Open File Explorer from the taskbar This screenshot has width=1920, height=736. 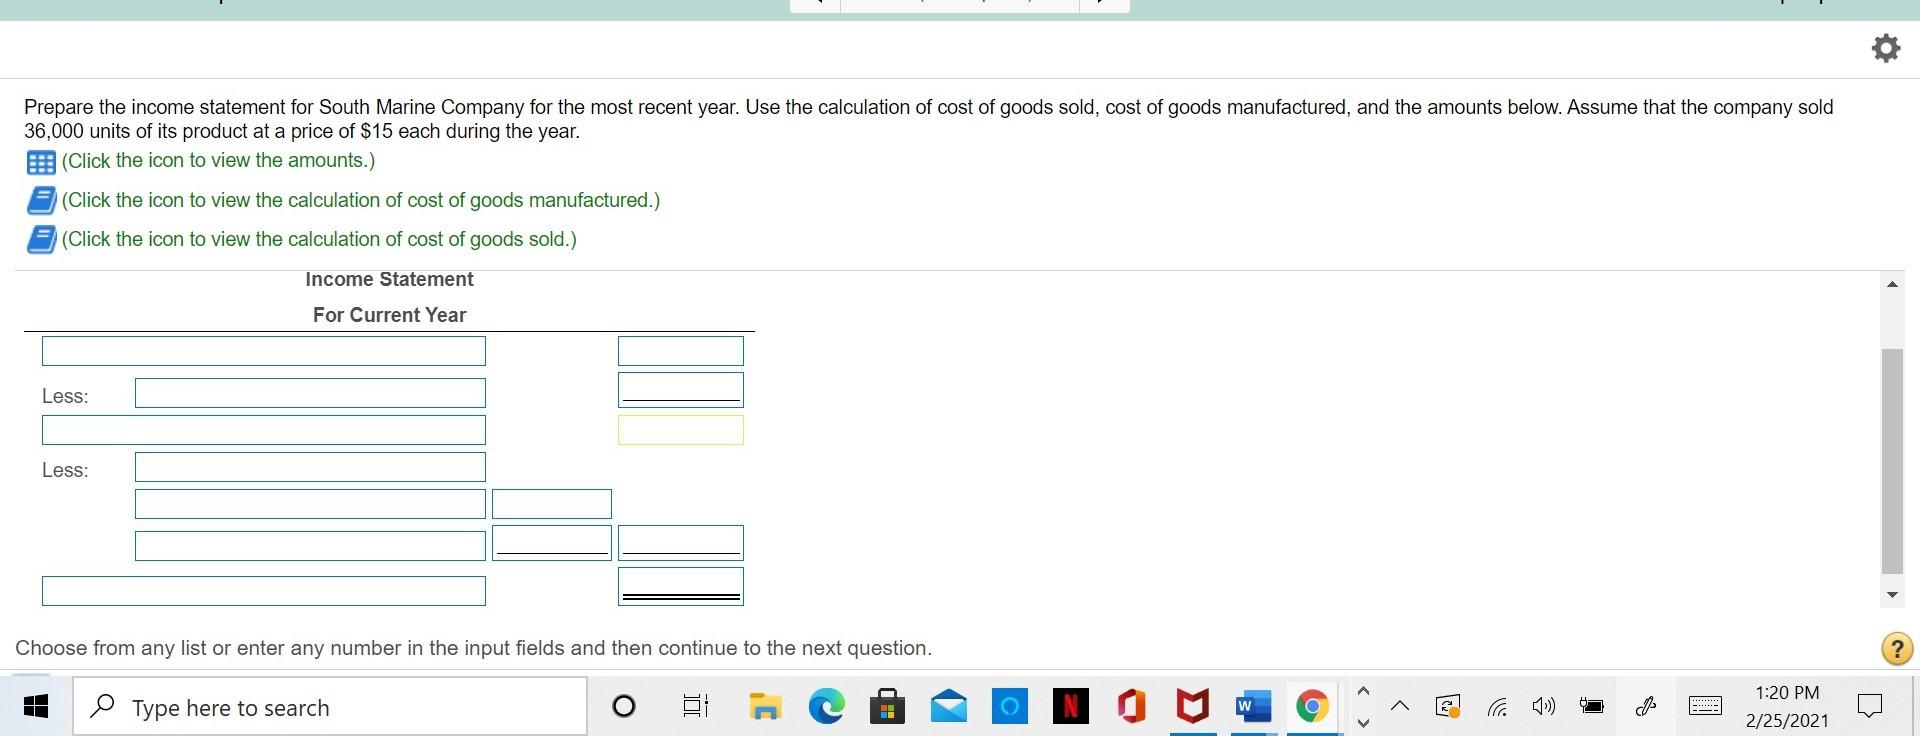[766, 707]
